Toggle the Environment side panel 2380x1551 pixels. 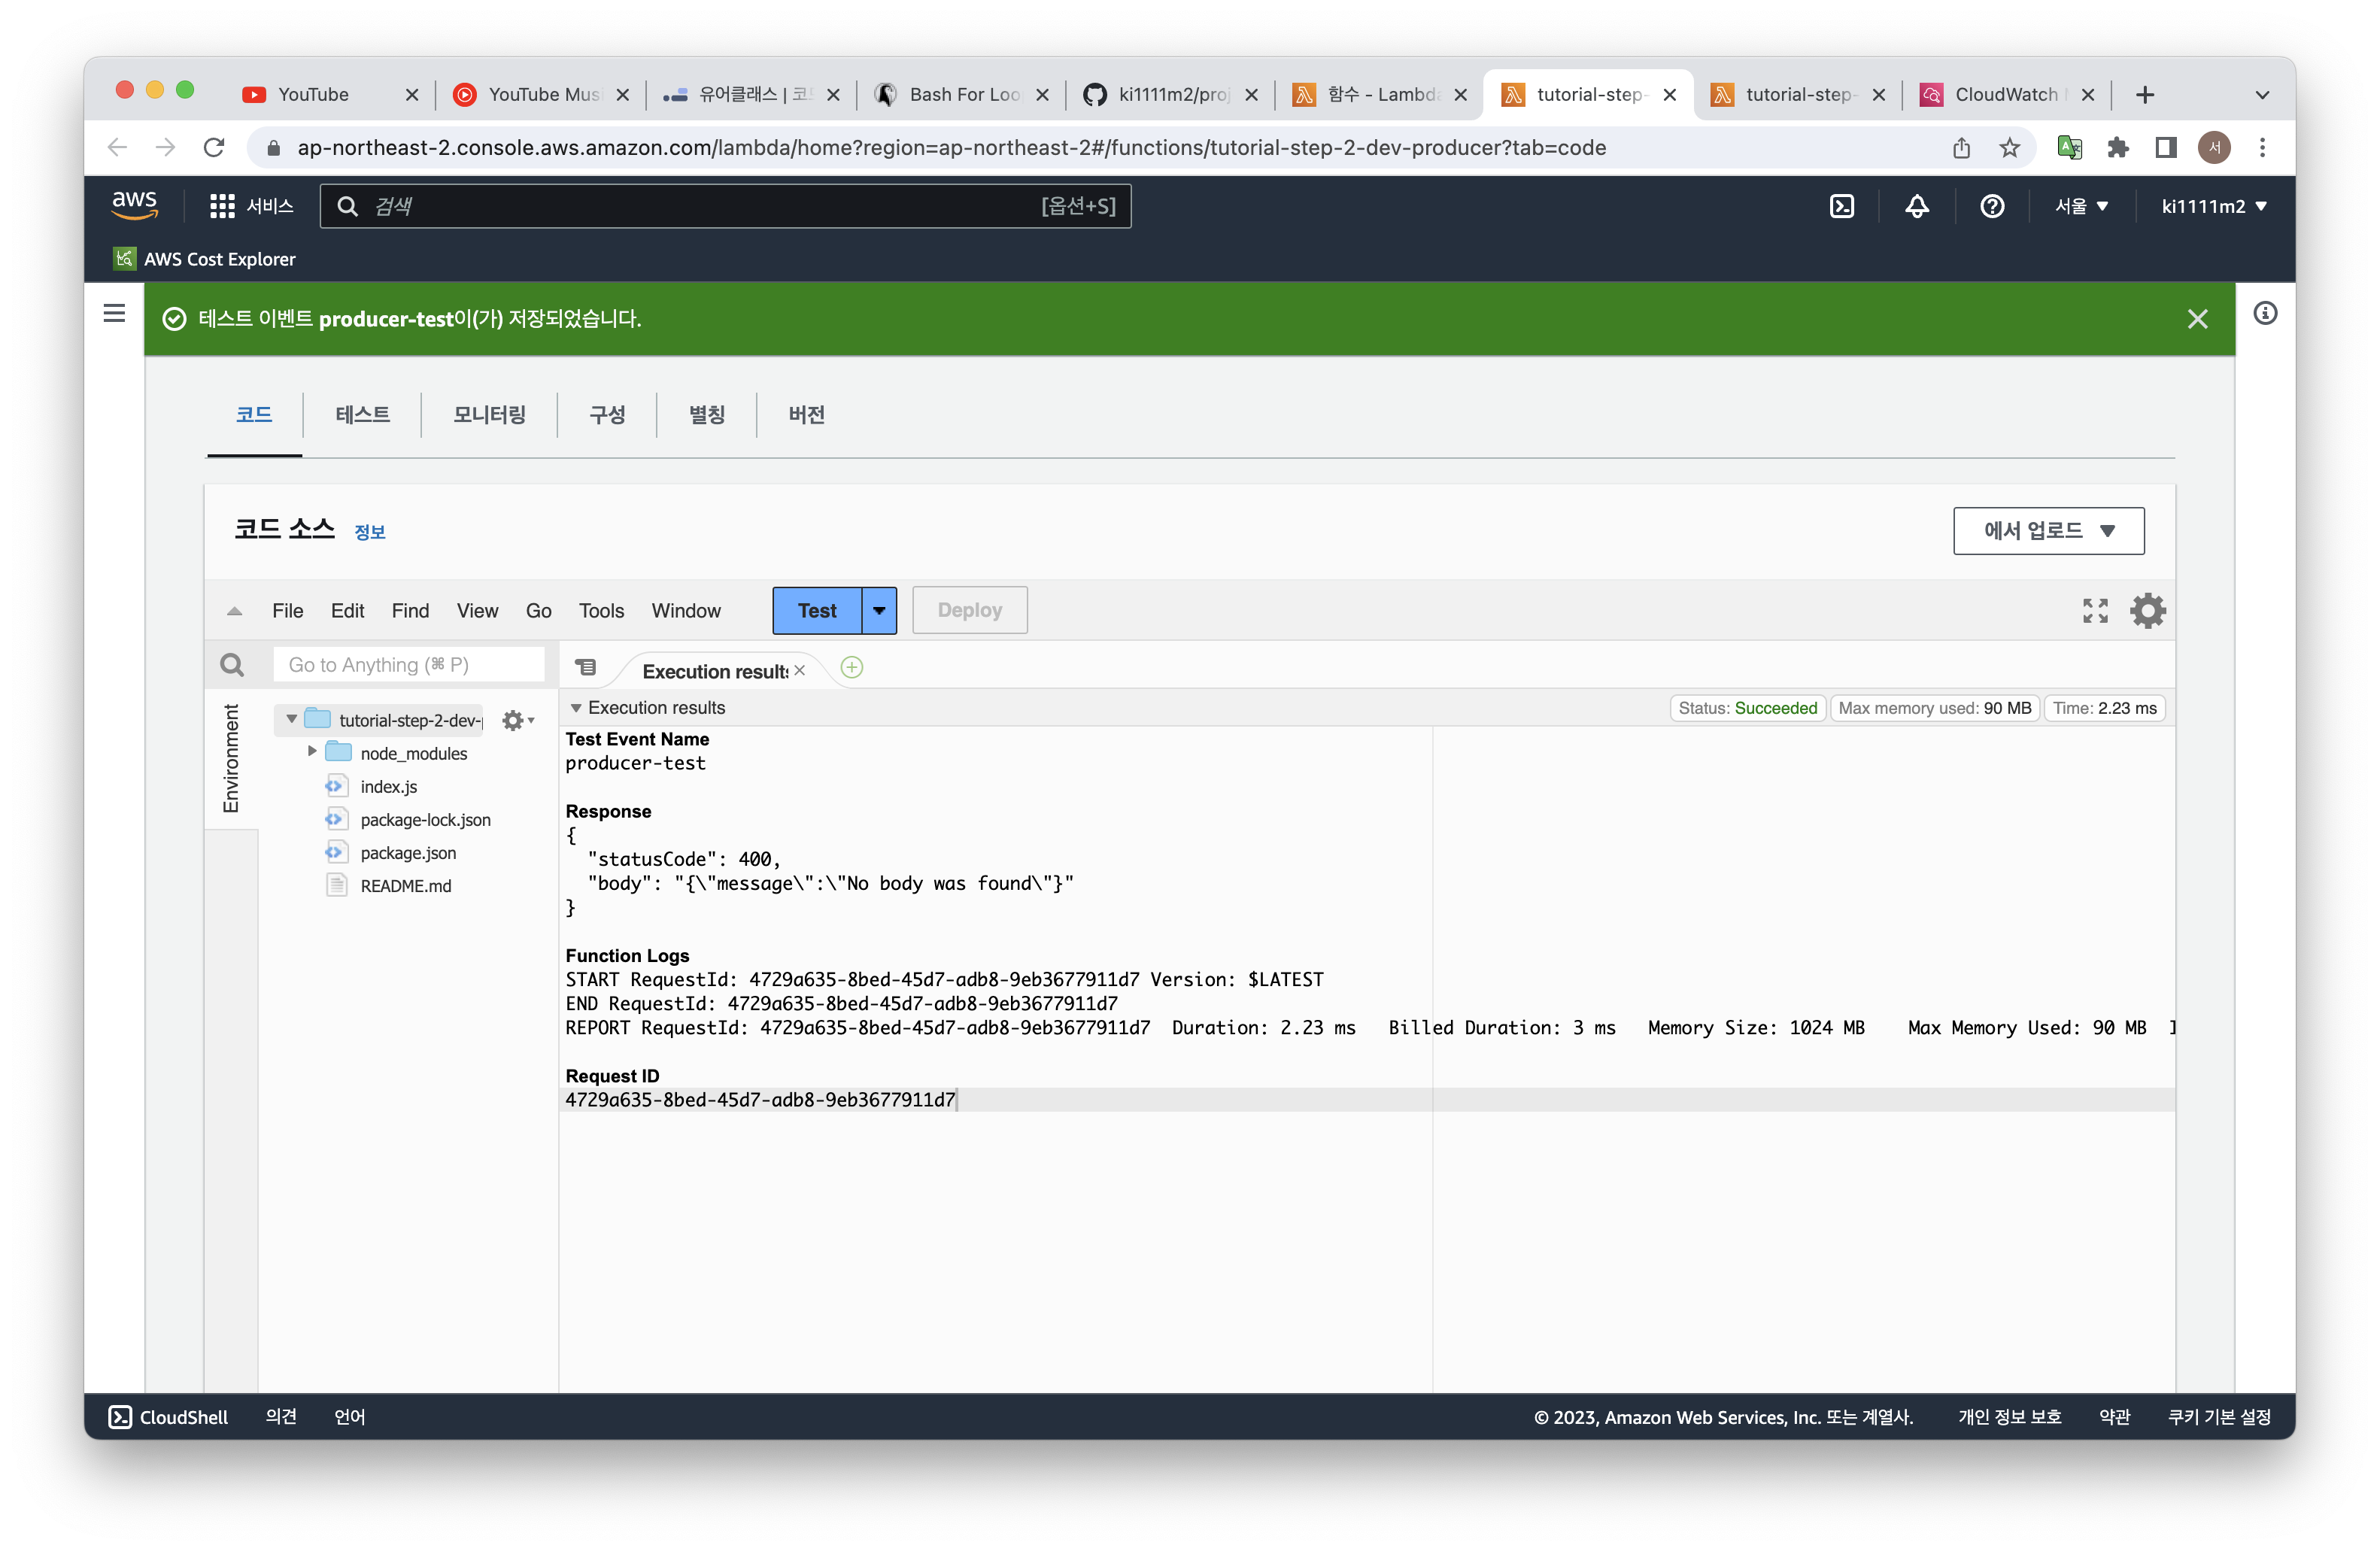point(231,758)
